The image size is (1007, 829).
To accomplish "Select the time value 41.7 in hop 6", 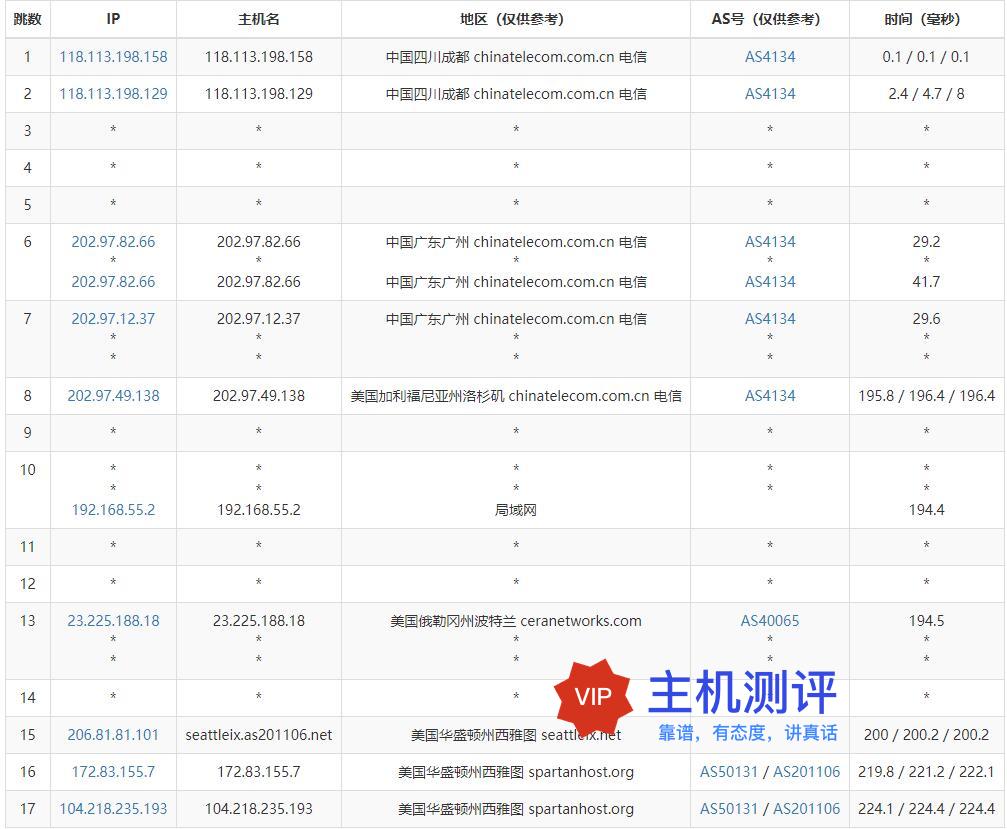I will coord(926,281).
